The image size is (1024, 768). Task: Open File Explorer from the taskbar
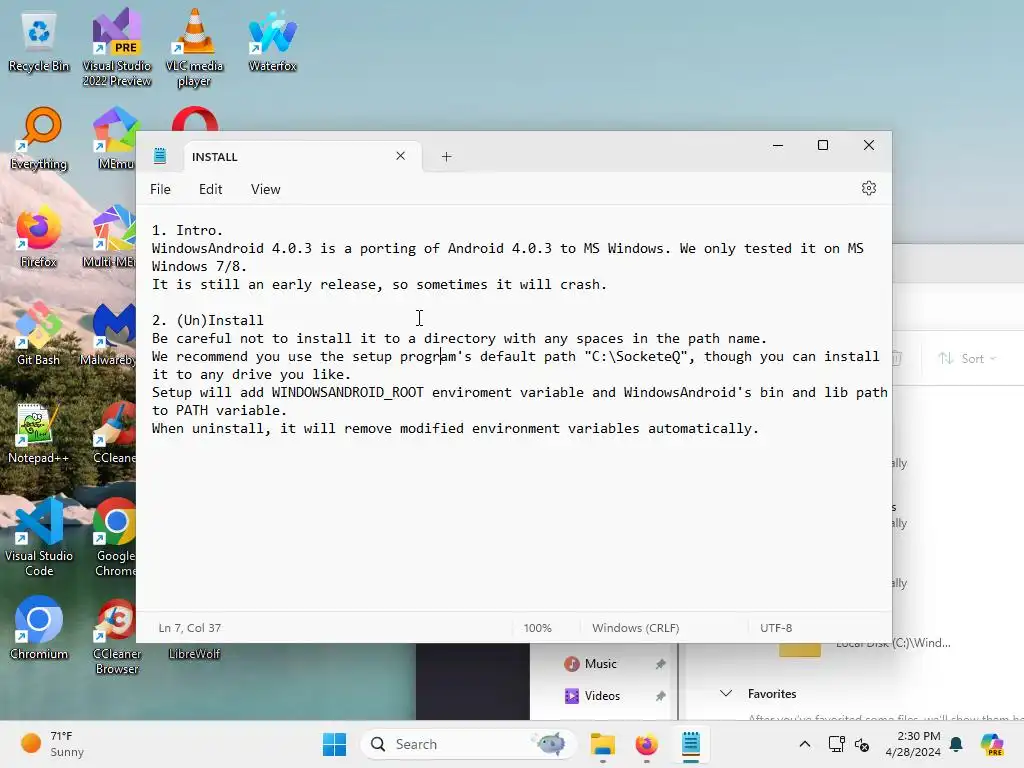point(602,744)
